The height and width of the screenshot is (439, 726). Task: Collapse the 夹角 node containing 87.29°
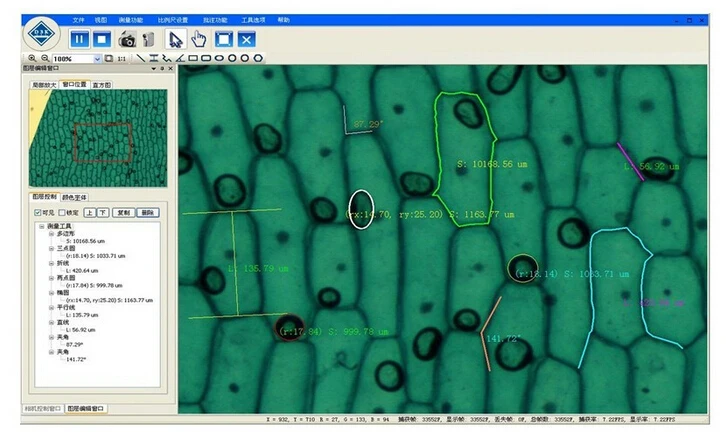[x=51, y=338]
